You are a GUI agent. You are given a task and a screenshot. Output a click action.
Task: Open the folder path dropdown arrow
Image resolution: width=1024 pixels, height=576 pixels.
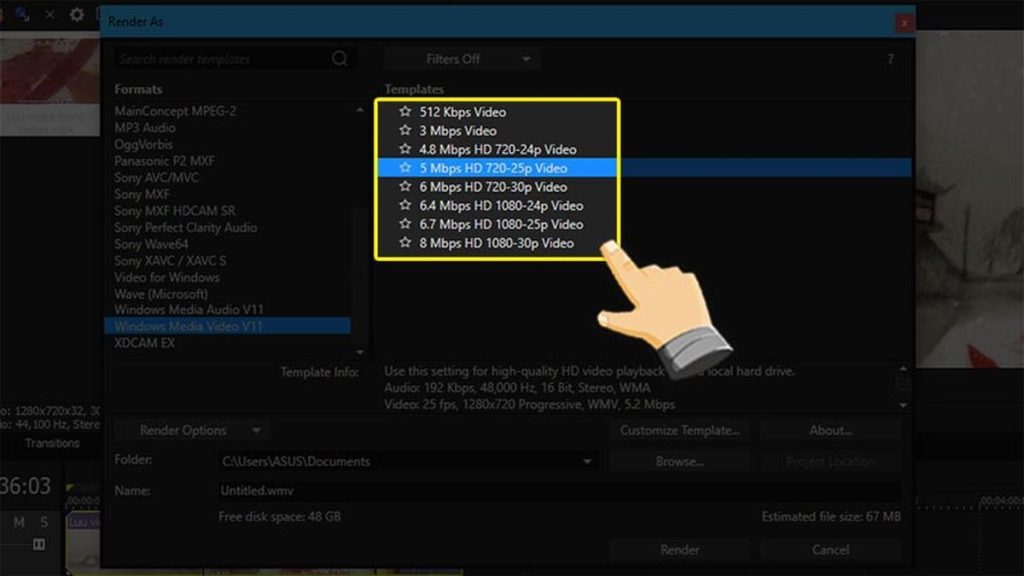coord(588,461)
